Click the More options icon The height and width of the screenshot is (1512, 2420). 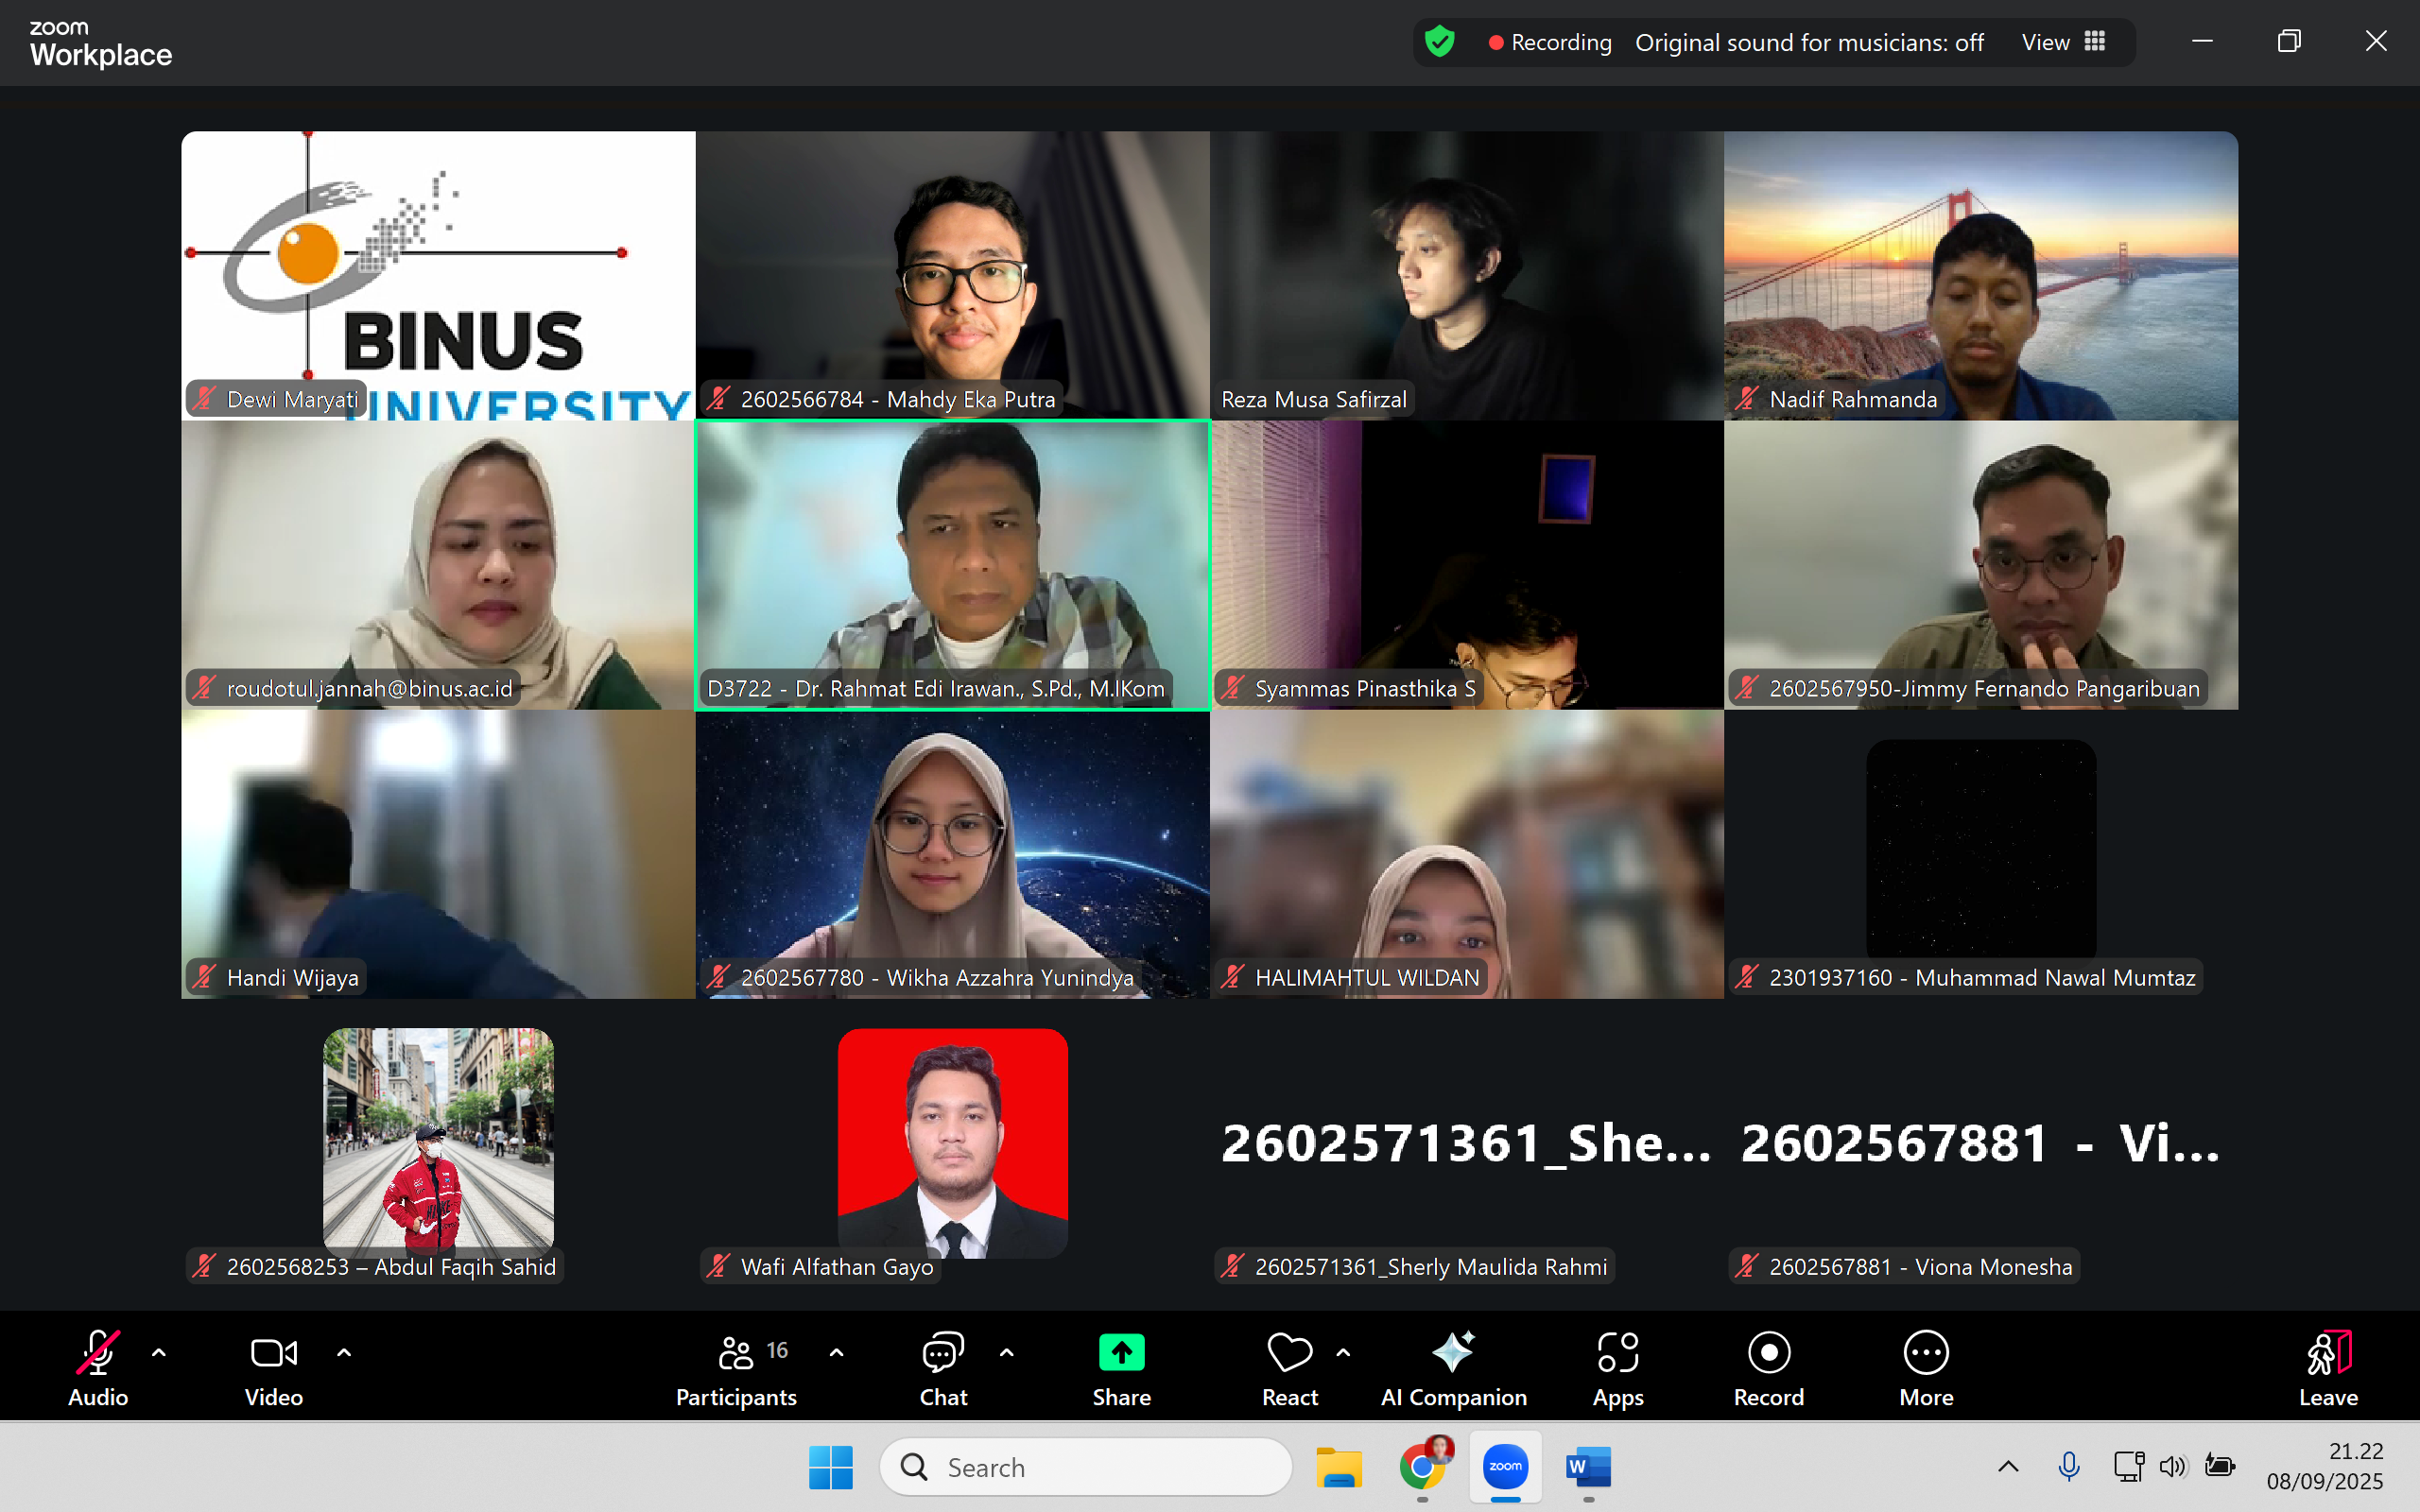point(1925,1353)
